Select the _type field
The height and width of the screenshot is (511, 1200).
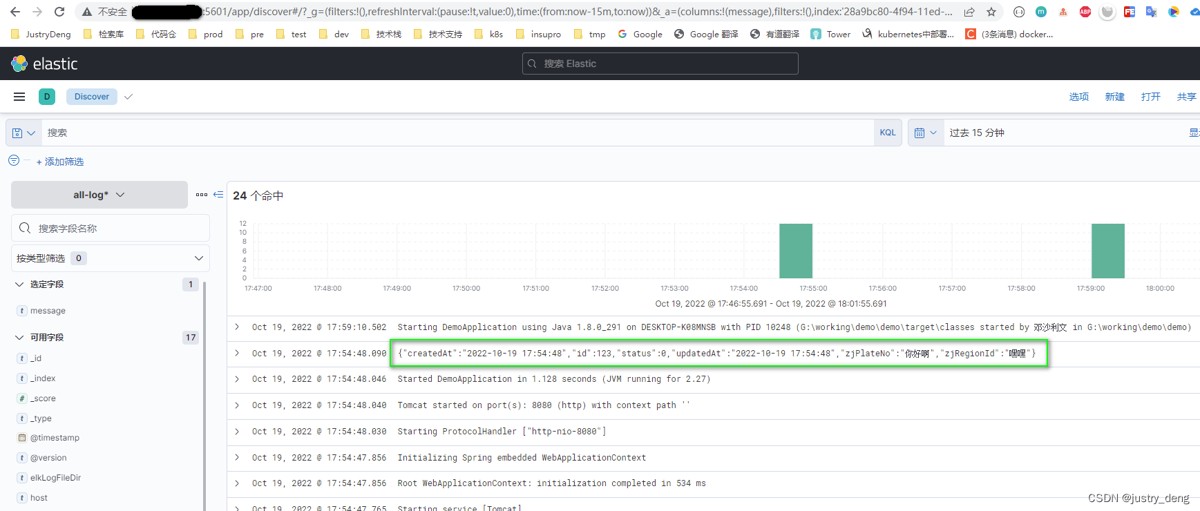pos(41,418)
